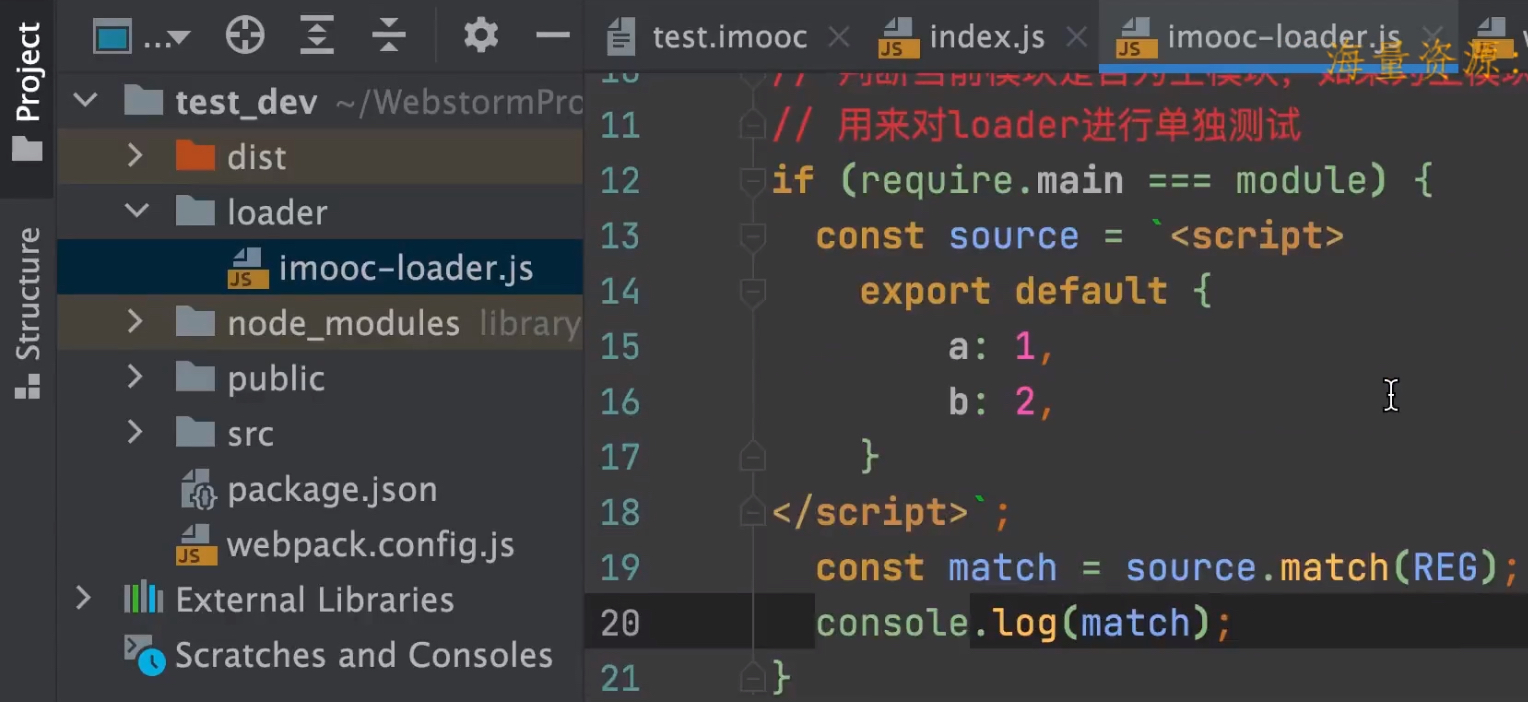Click the Structure tab icon
The image size is (1528, 702).
click(x=27, y=386)
